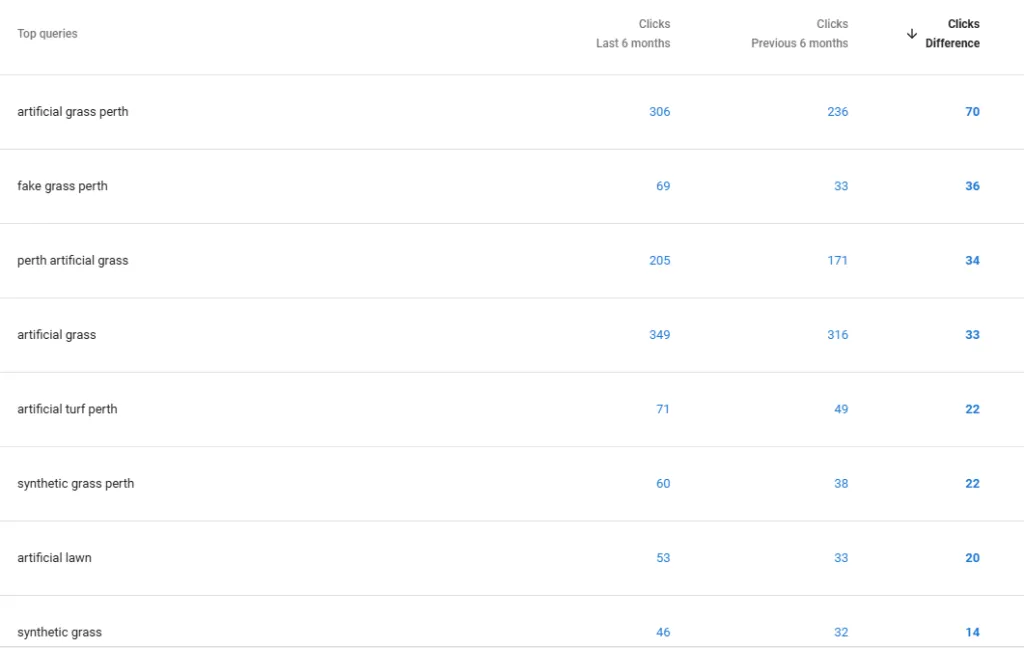Open the 'artificial turf perth' query

(67, 409)
